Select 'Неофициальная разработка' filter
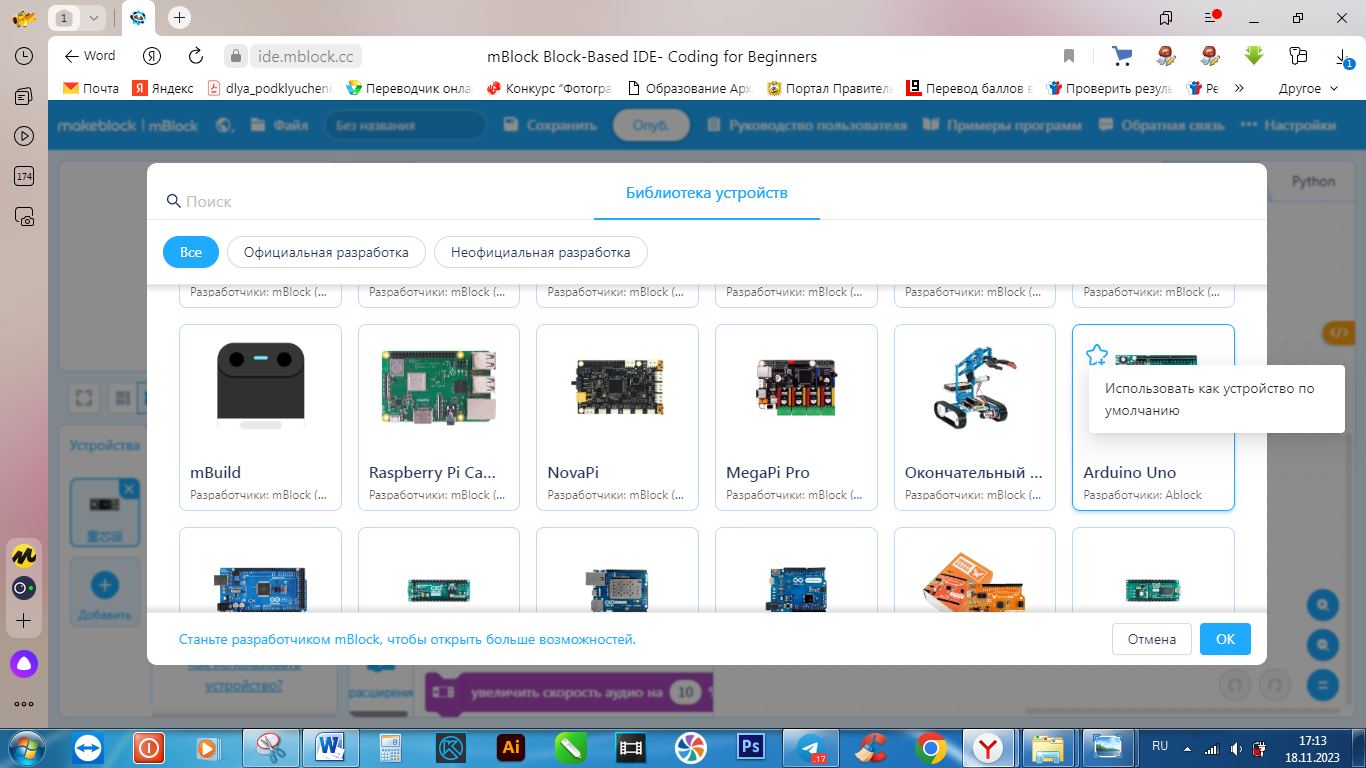The image size is (1366, 768). (x=540, y=252)
